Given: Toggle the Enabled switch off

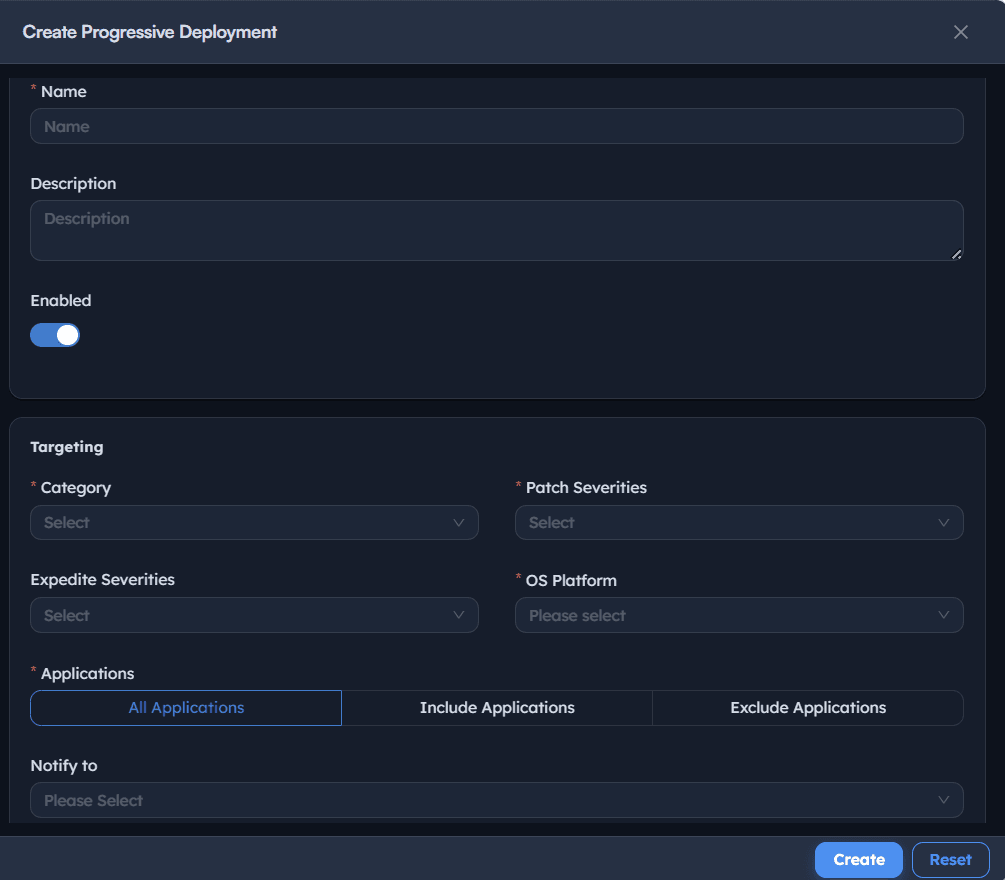Looking at the screenshot, I should 55,335.
